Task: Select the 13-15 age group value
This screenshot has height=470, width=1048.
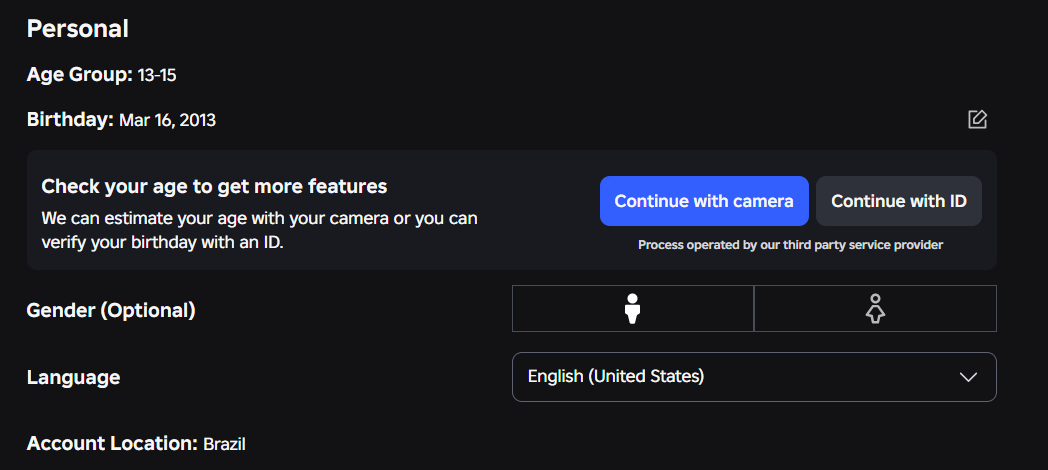Action: click(x=157, y=76)
